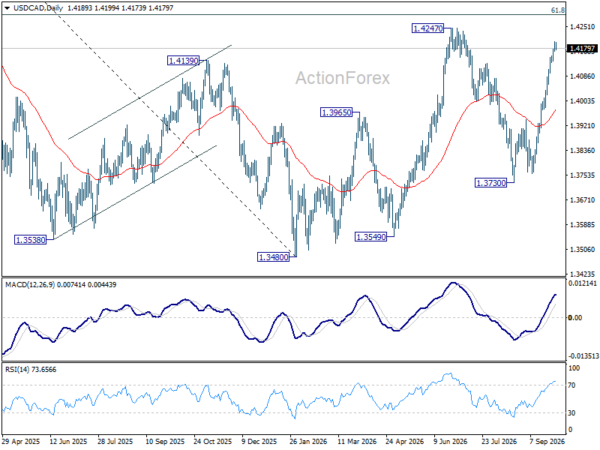
Task: Select the 9 Jun 2026 date marker
Action: click(450, 441)
